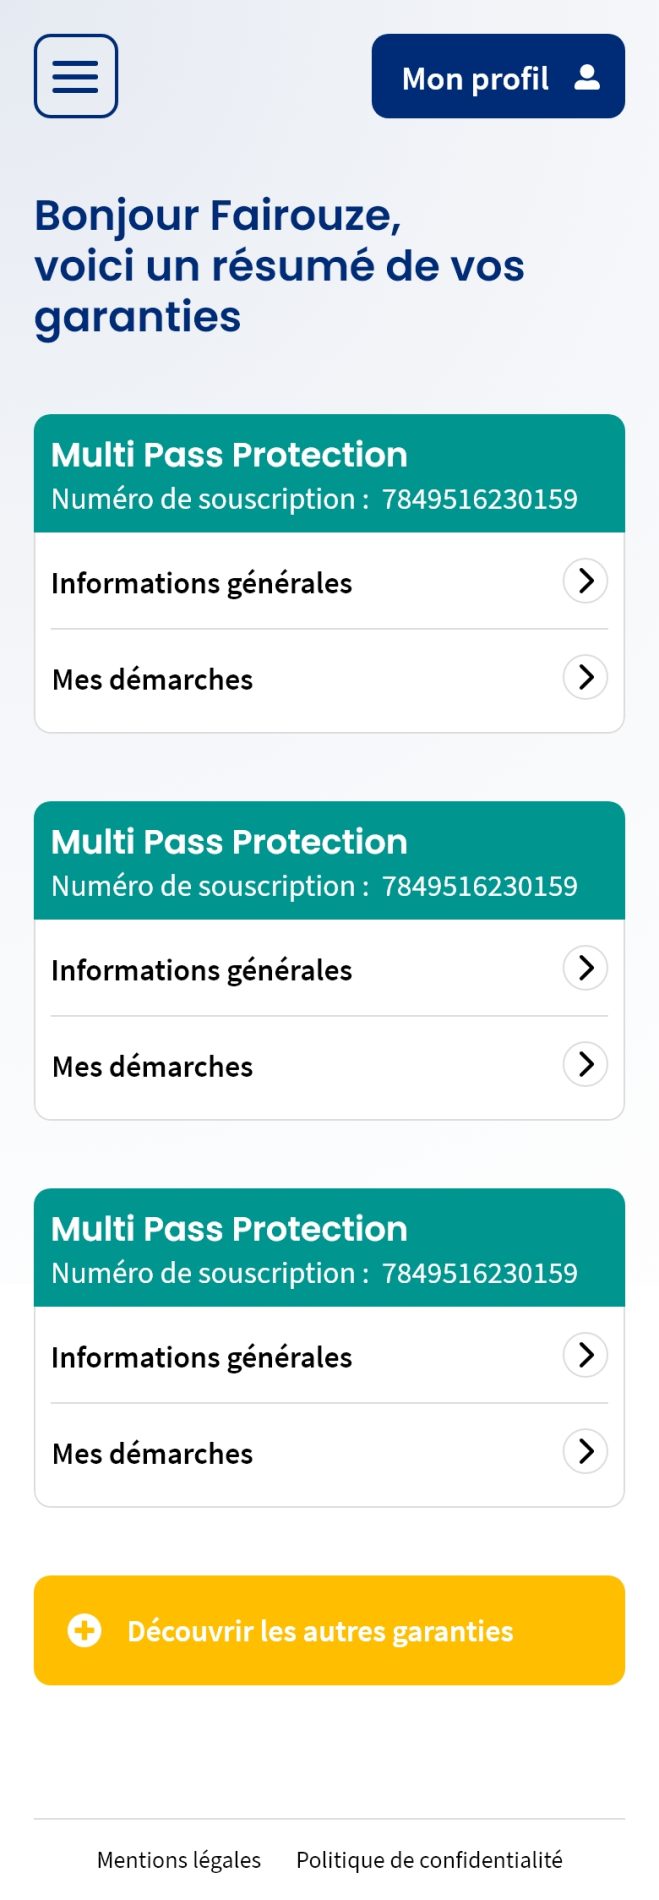Image resolution: width=659 pixels, height=1900 pixels.
Task: Click the Mes démarches chevron in the second card
Action: tap(585, 1064)
